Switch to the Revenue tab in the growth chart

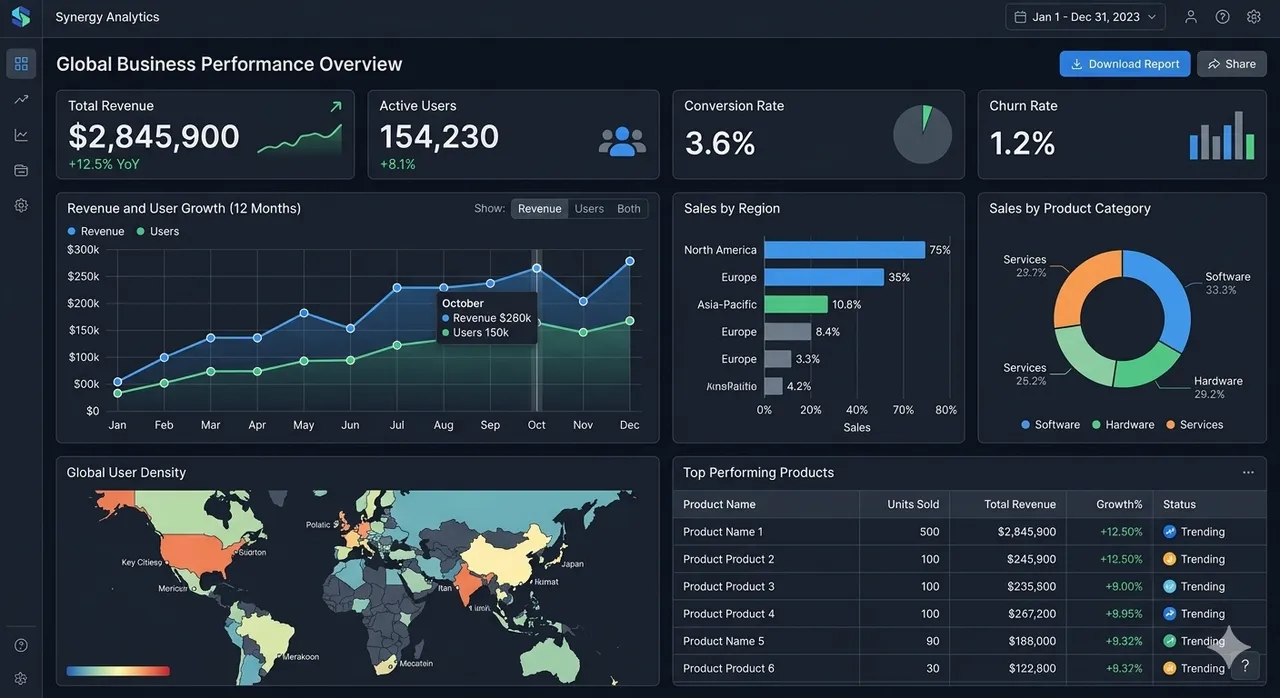[539, 208]
